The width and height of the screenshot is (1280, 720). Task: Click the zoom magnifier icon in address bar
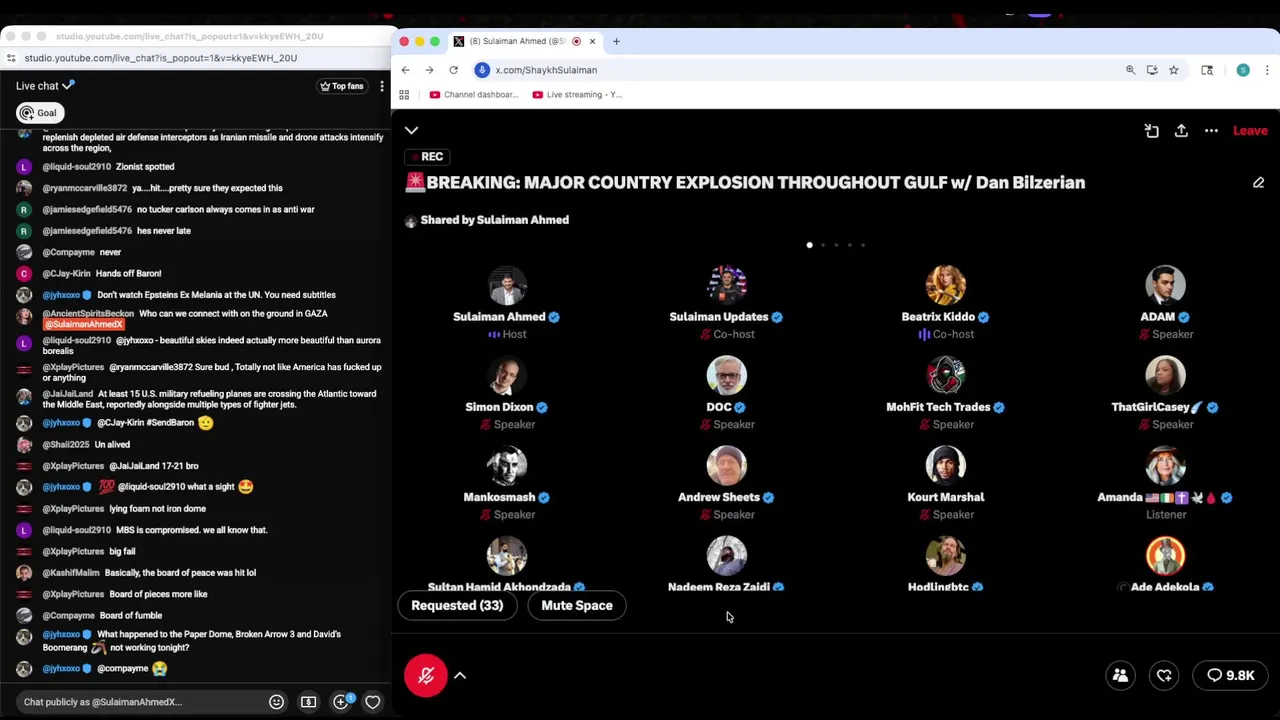pyautogui.click(x=1130, y=70)
